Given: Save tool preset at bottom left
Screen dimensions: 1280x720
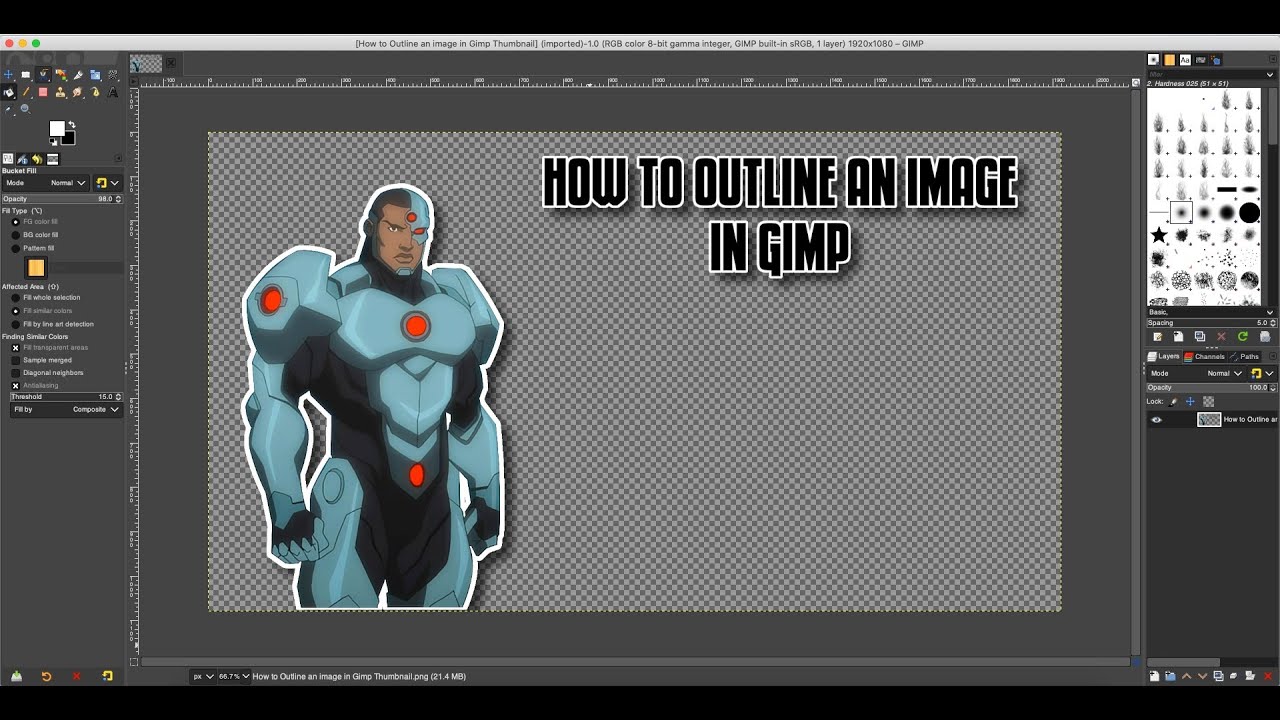Looking at the screenshot, I should pyautogui.click(x=16, y=676).
